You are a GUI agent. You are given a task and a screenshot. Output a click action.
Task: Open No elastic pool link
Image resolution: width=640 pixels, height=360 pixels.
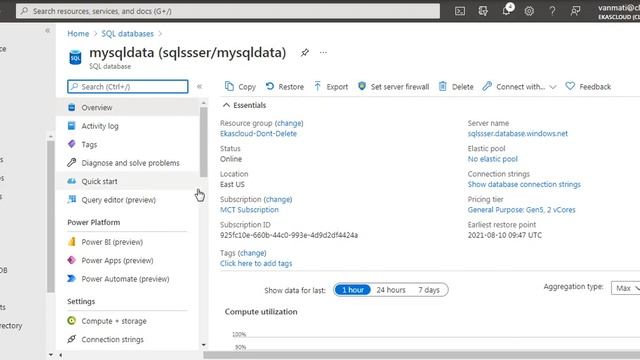493,159
